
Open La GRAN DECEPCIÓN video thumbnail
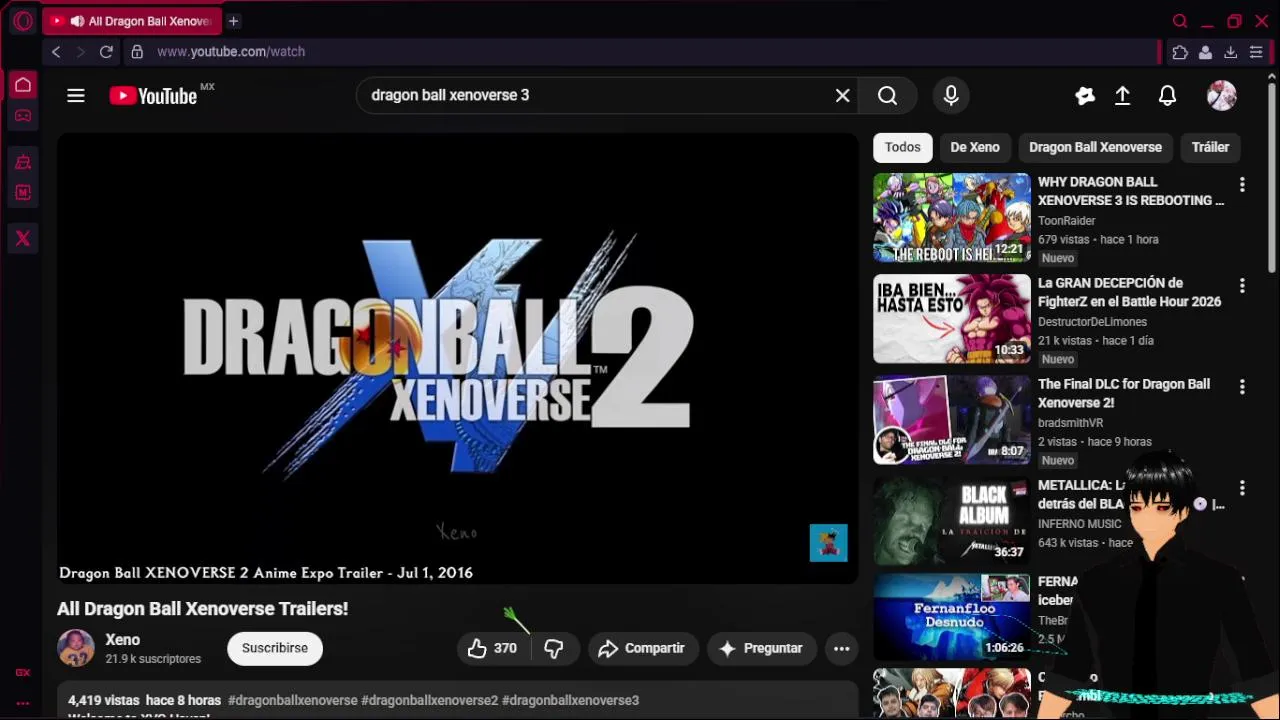pyautogui.click(x=952, y=319)
